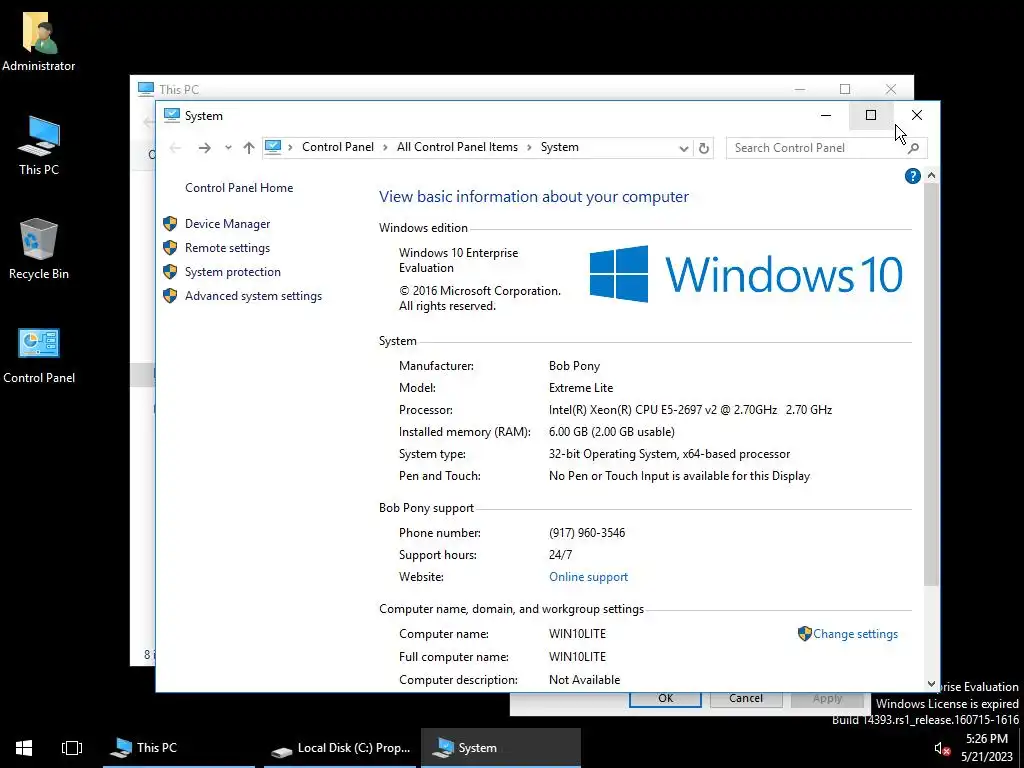Click the shield icon next to Change settings

[805, 634]
